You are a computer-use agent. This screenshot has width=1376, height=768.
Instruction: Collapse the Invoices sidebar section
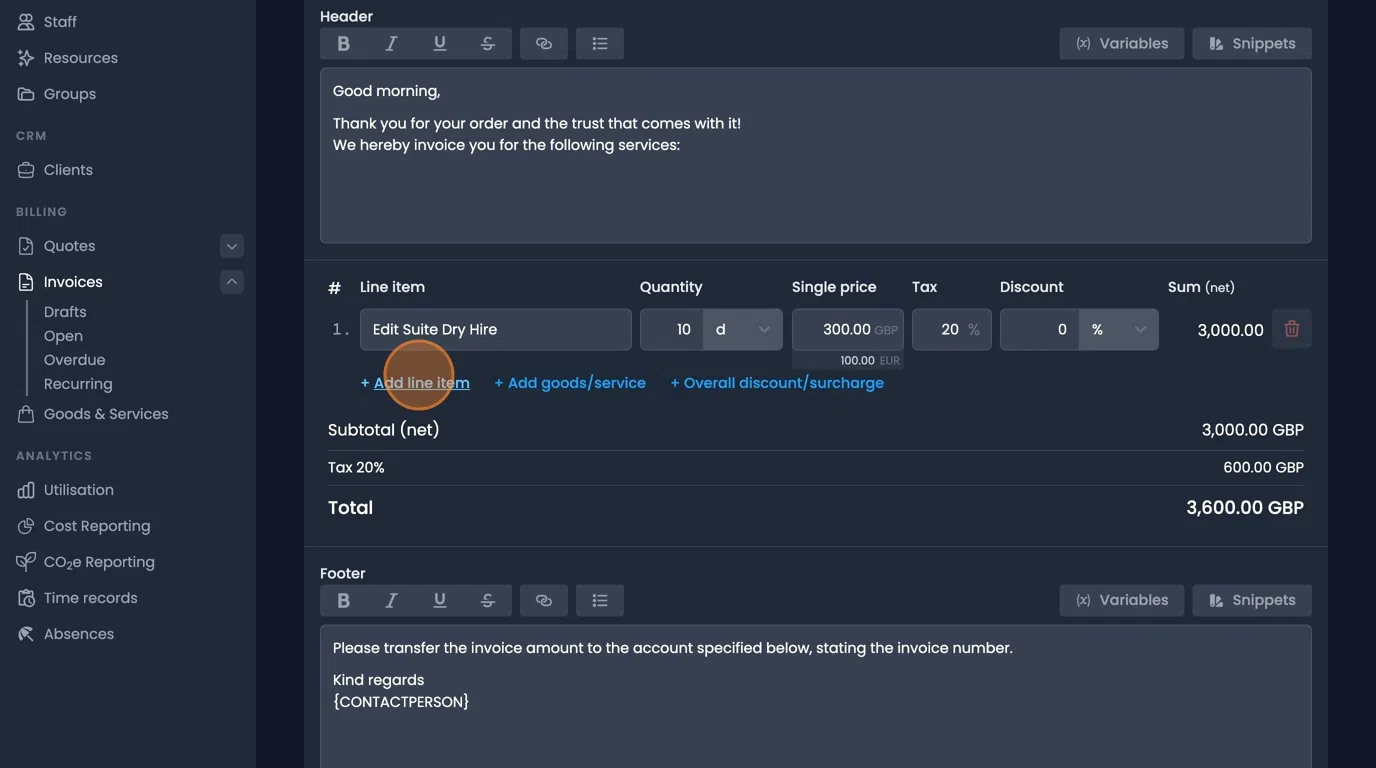click(x=231, y=281)
